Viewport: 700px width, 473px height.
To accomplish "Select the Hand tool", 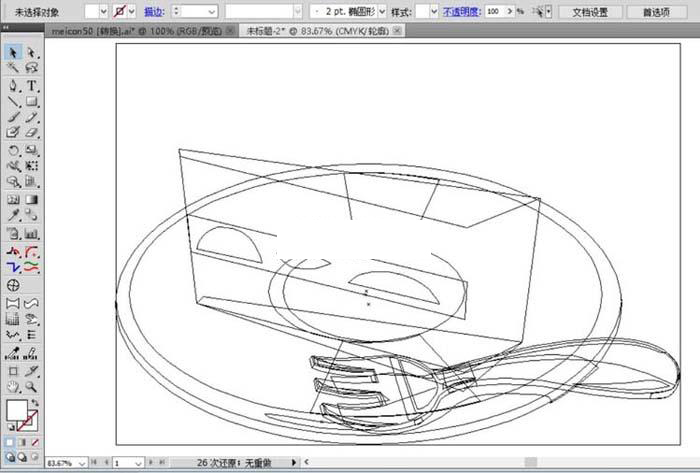I will pos(13,386).
